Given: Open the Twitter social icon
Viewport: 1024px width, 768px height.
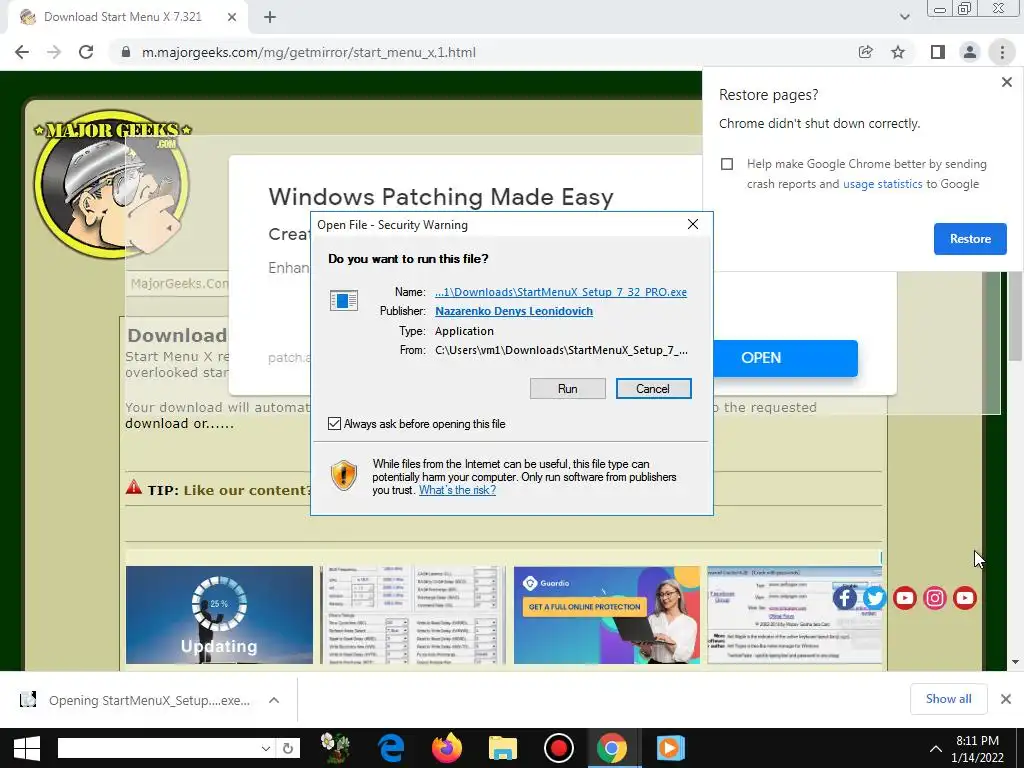Looking at the screenshot, I should 874,598.
